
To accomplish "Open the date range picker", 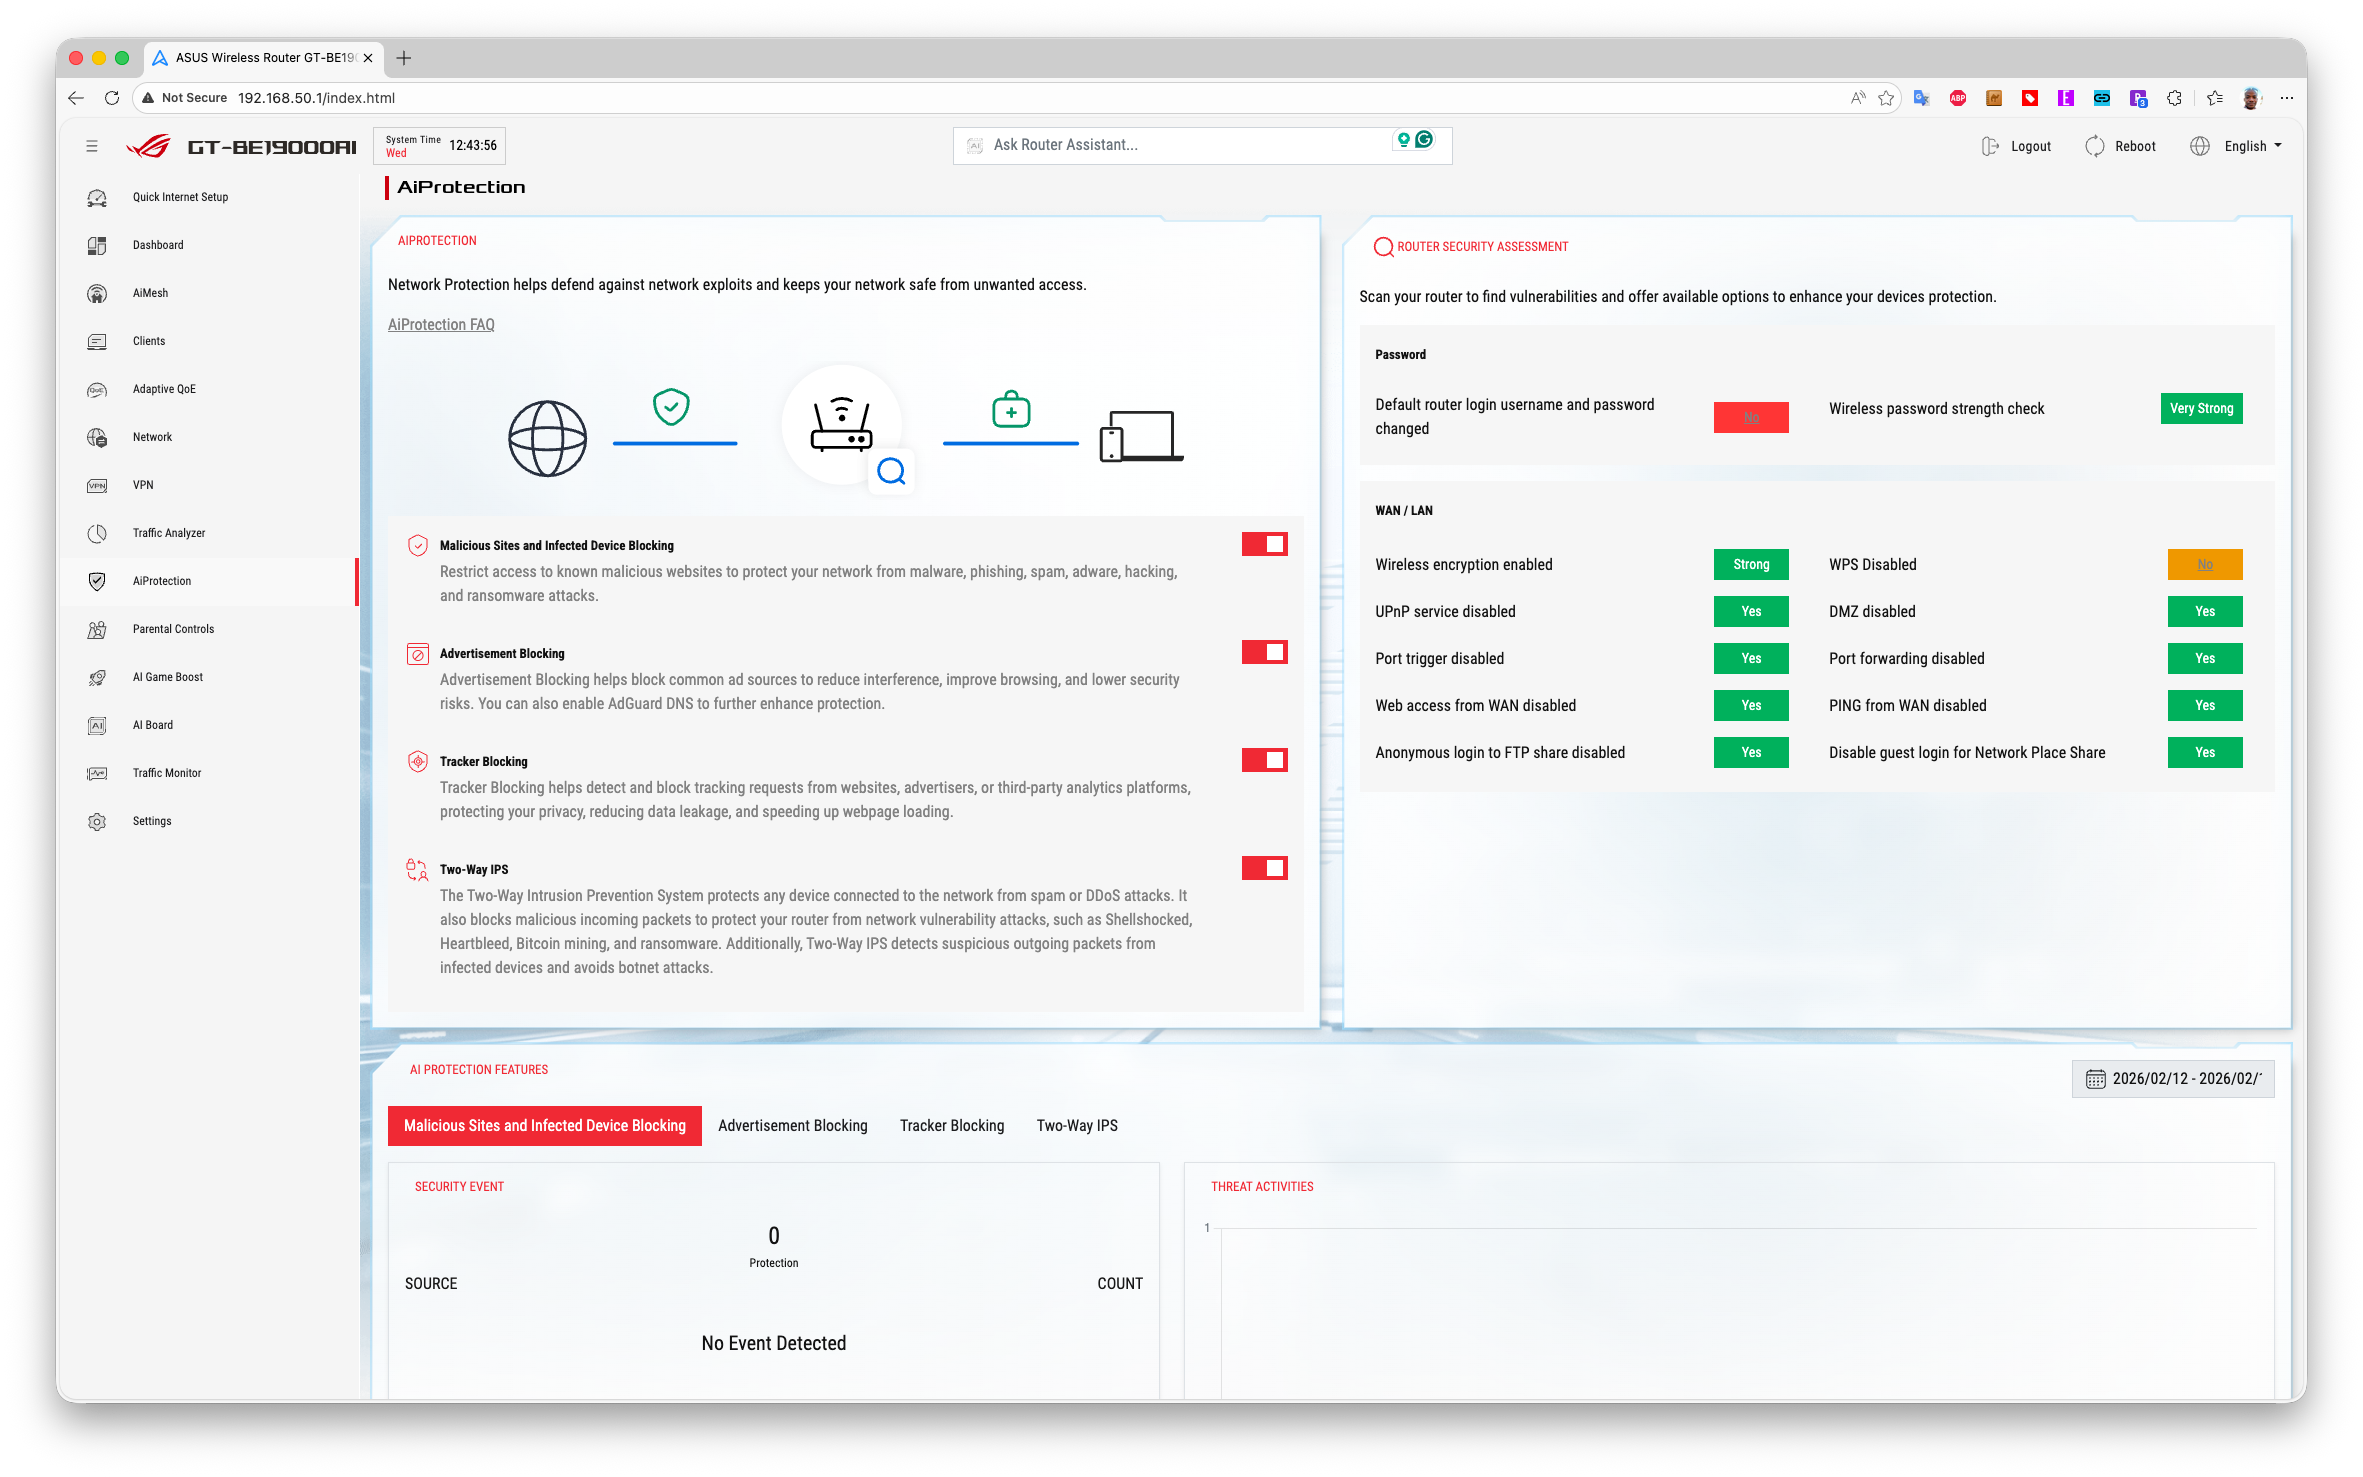I will pyautogui.click(x=2173, y=1079).
